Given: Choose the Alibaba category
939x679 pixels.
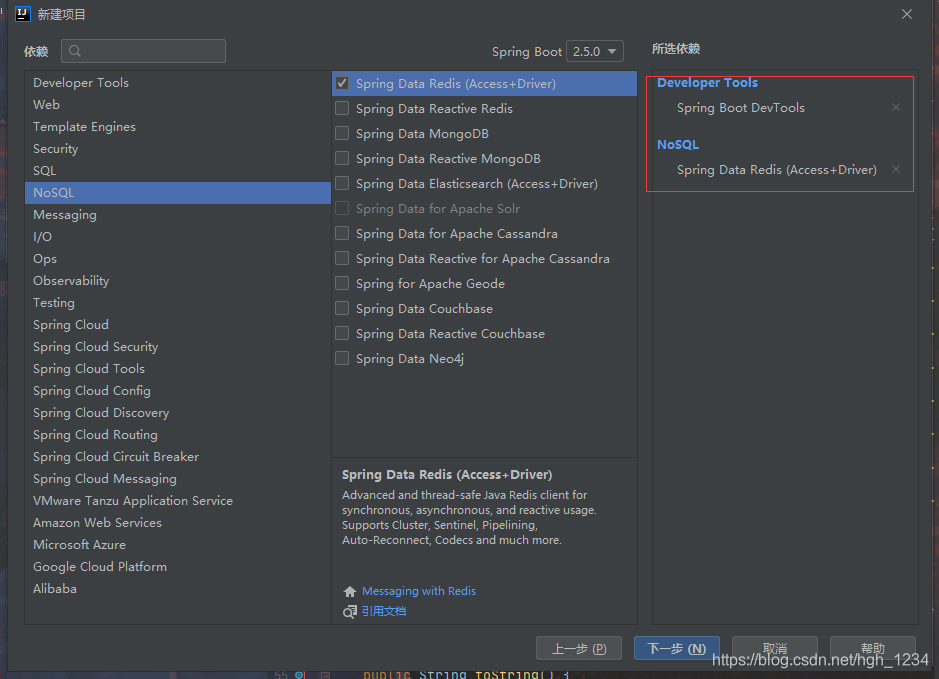Looking at the screenshot, I should (178, 589).
